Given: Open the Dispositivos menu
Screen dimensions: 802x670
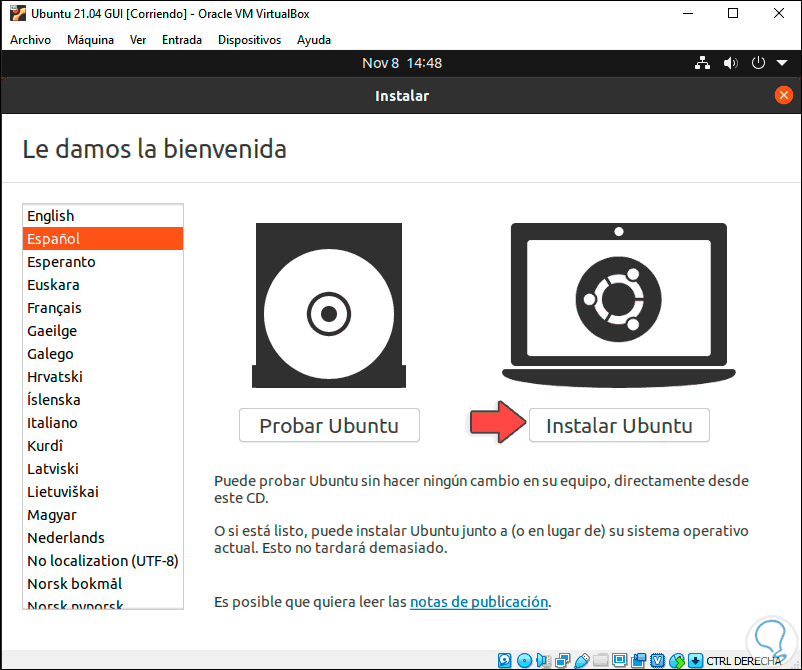Looking at the screenshot, I should click(x=249, y=40).
